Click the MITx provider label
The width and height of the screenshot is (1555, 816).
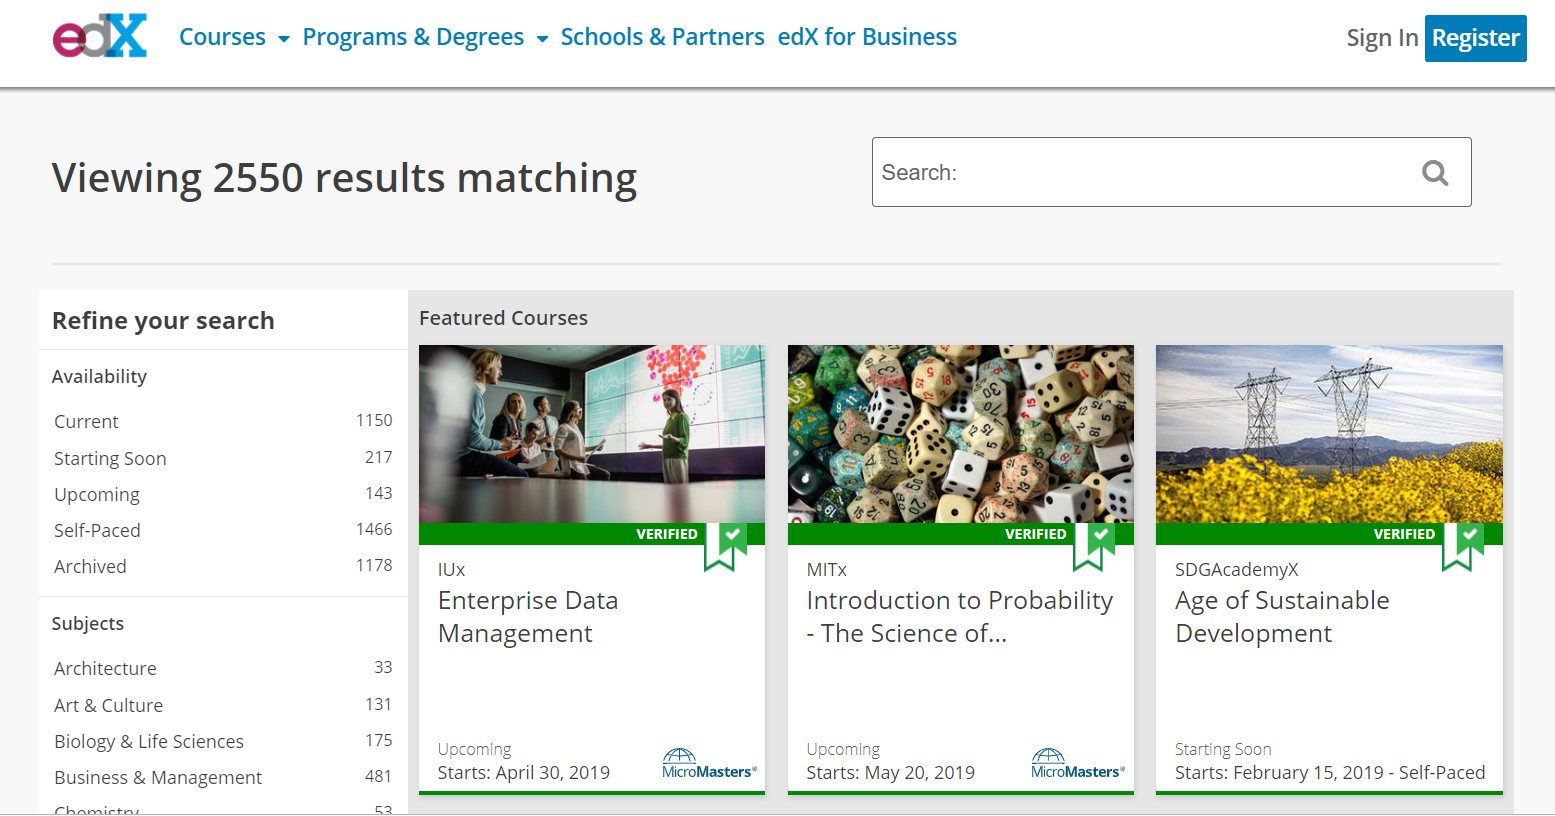point(826,570)
